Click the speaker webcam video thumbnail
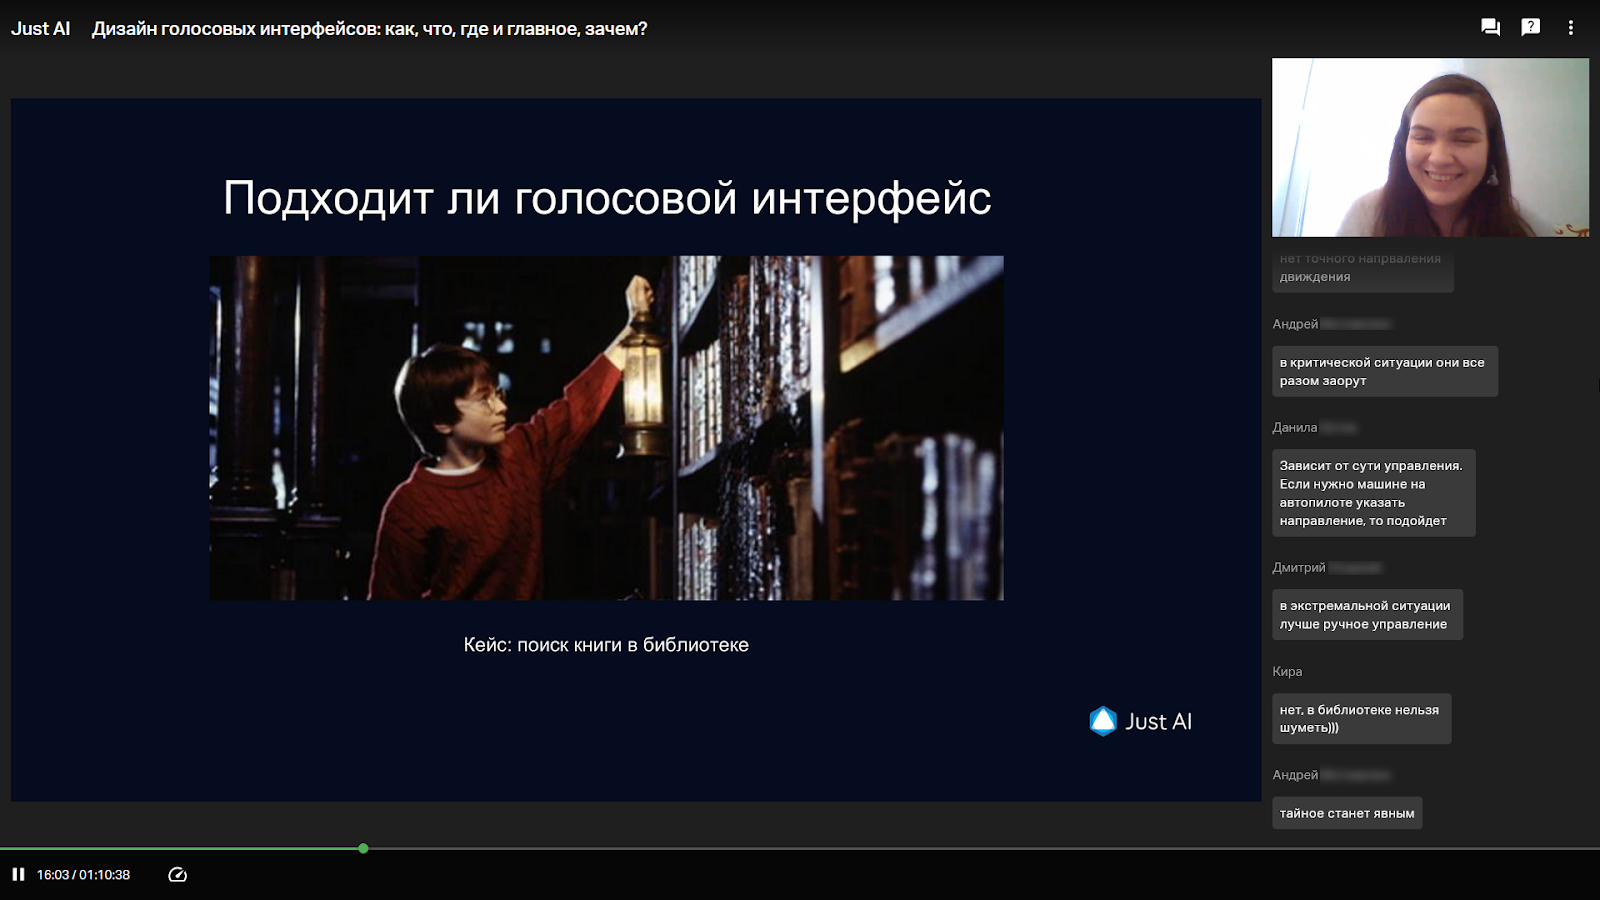This screenshot has width=1600, height=900. tap(1430, 147)
